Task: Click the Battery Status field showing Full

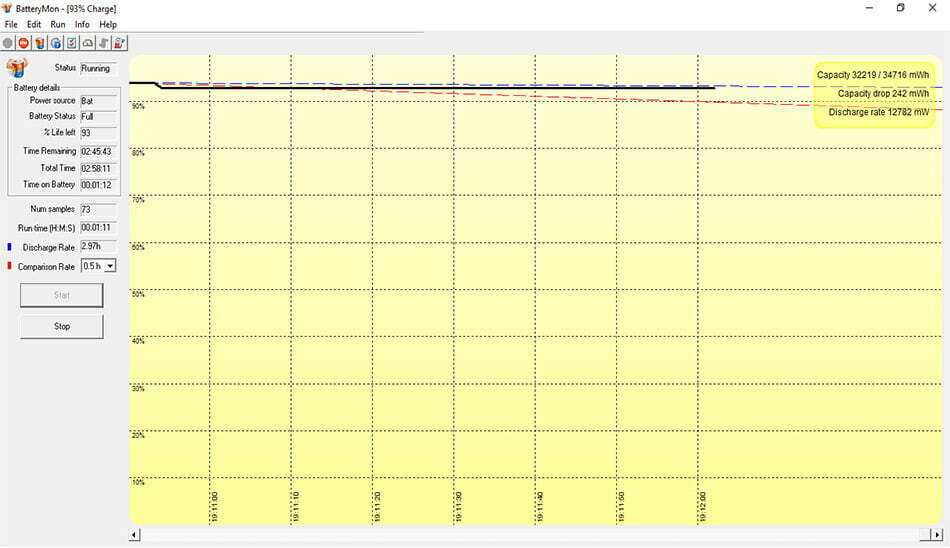Action: 98,116
